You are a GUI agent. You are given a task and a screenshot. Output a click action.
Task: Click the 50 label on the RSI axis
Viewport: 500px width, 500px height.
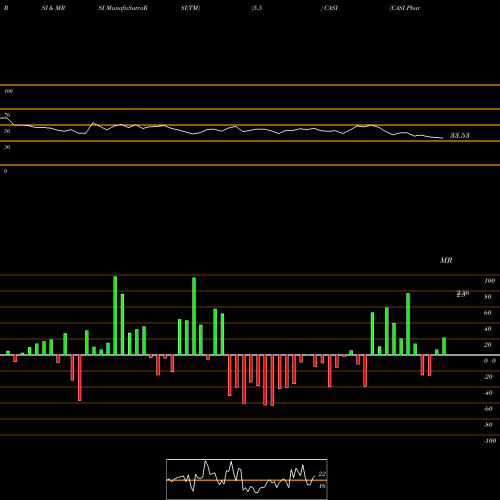[x=7, y=131]
